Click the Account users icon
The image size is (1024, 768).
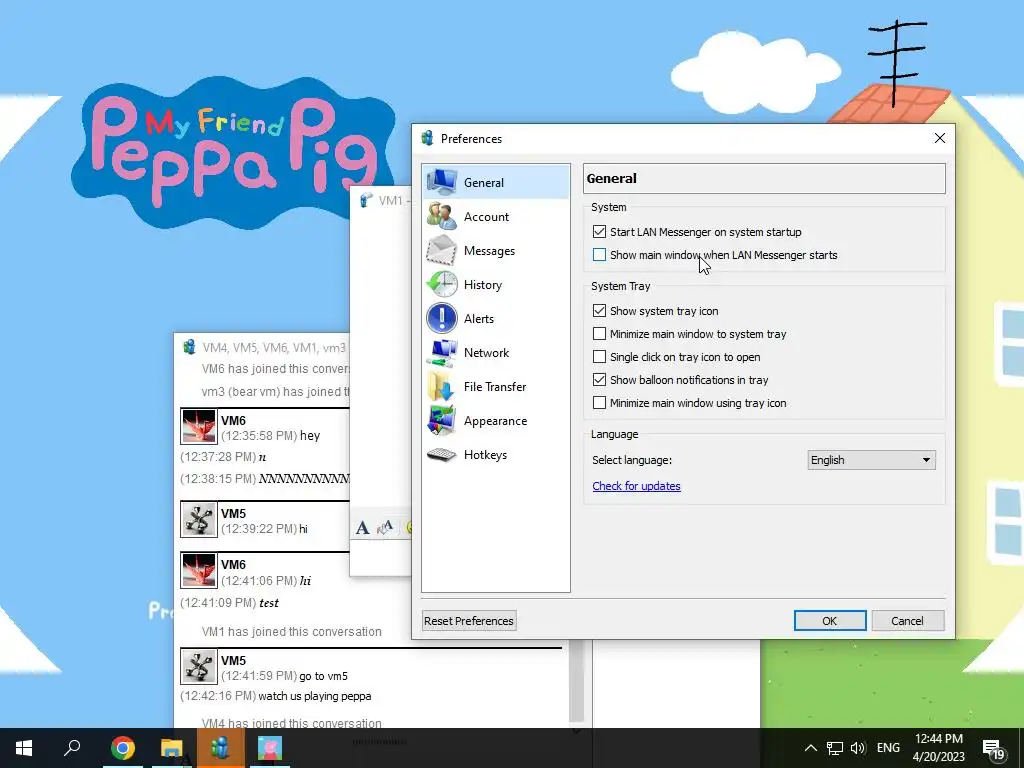pyautogui.click(x=442, y=216)
